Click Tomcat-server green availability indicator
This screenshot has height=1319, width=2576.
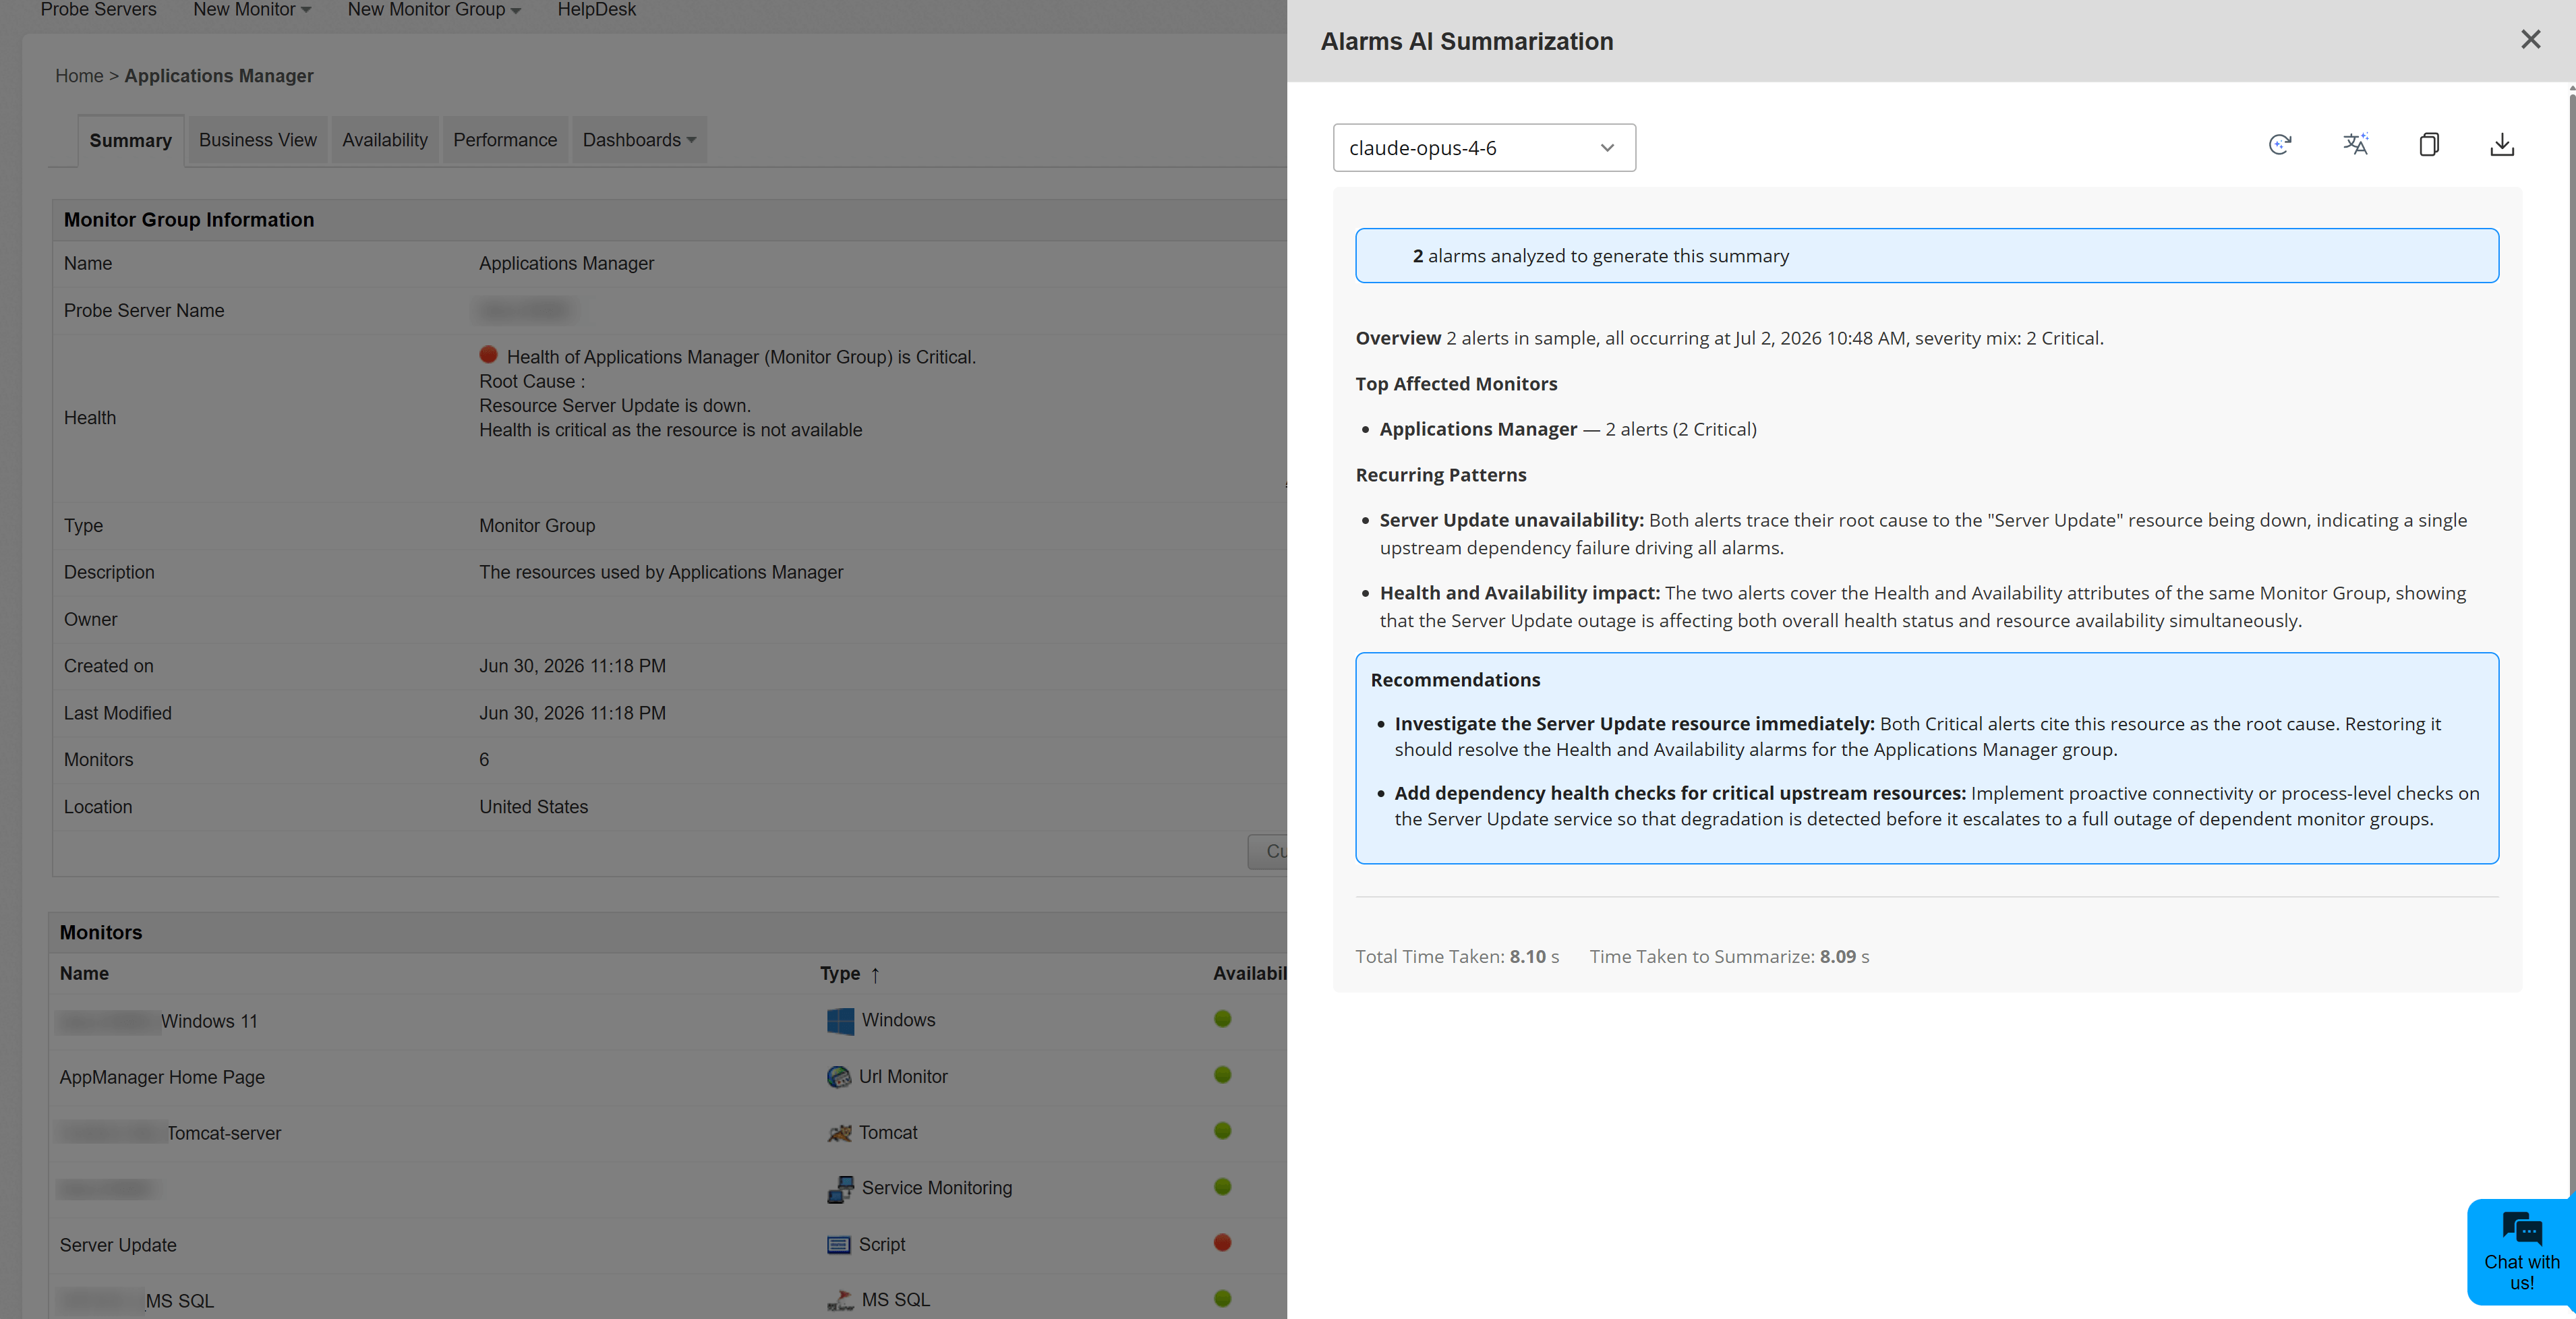pos(1222,1131)
